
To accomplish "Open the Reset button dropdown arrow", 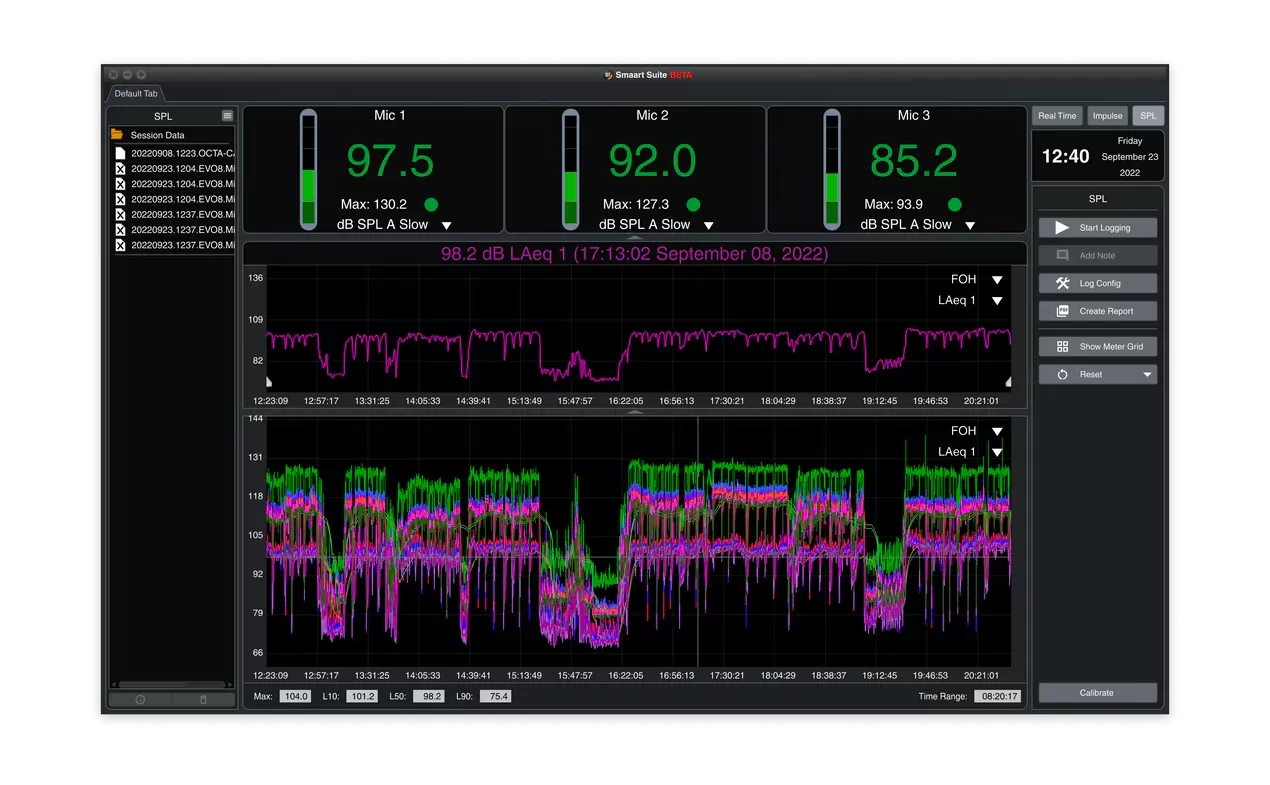I will point(1148,375).
